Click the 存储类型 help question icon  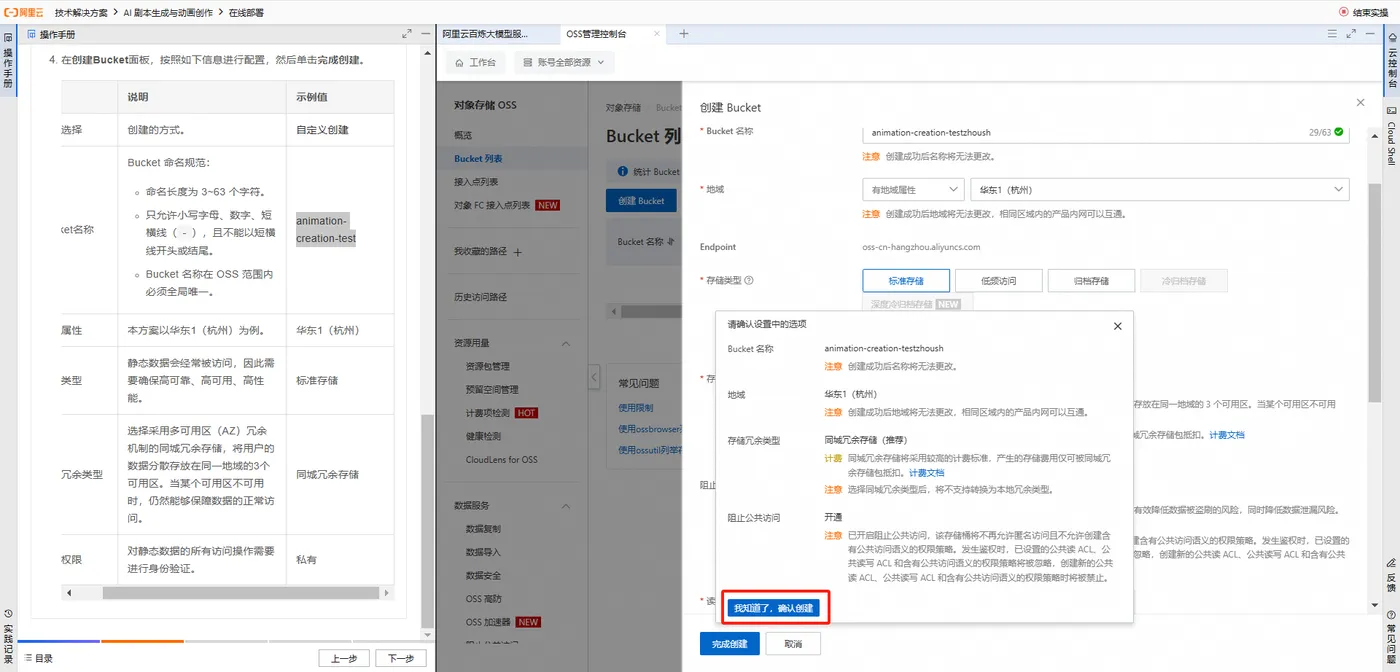click(x=749, y=281)
